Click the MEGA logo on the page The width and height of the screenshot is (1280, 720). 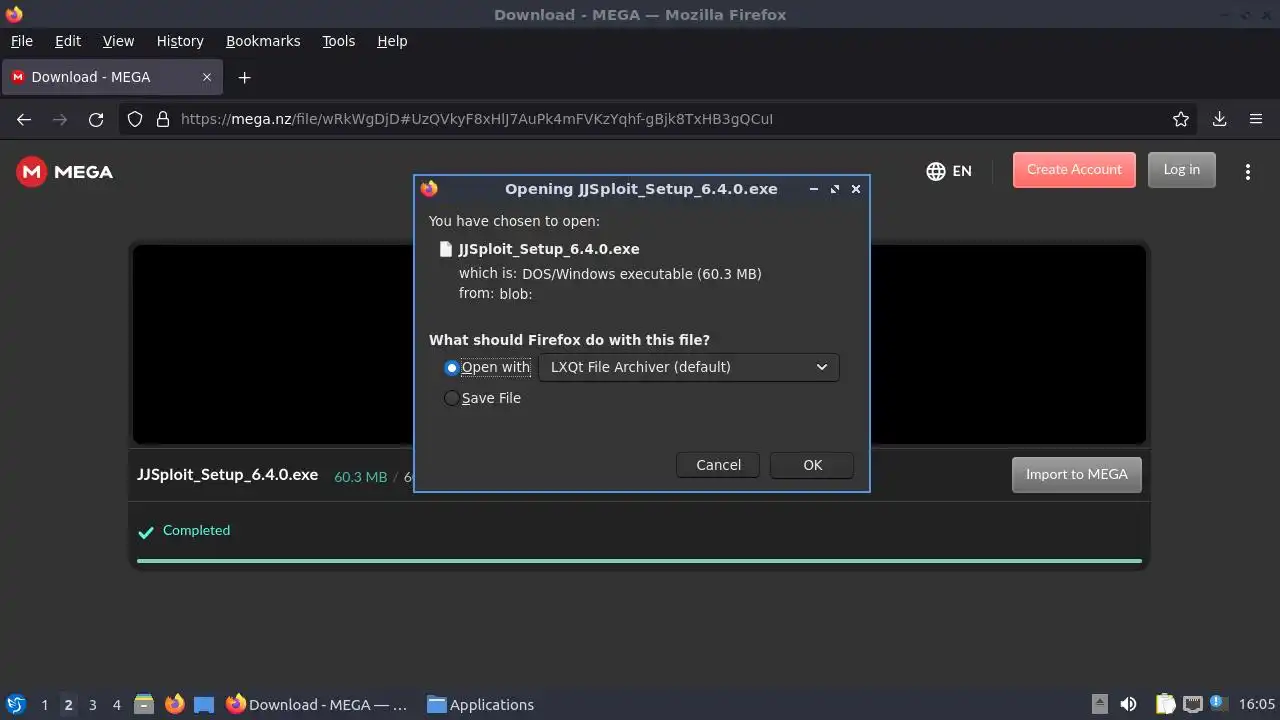[65, 172]
